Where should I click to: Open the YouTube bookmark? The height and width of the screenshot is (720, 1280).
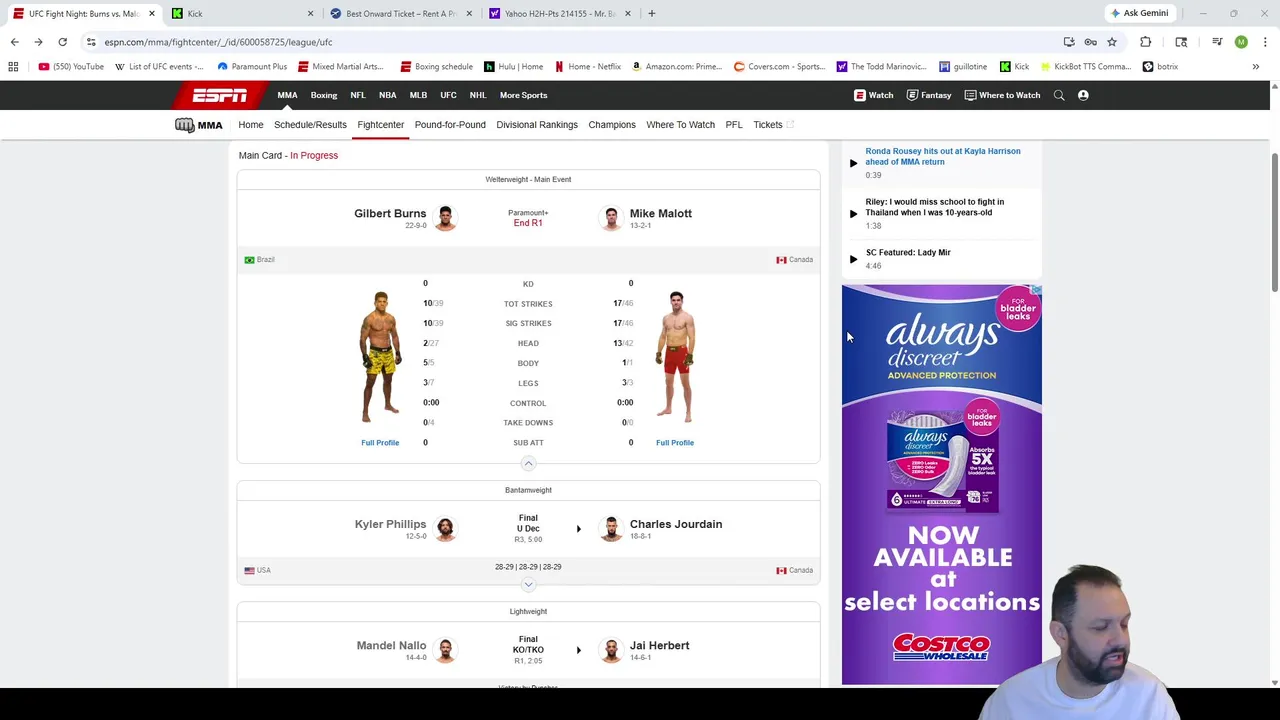[x=71, y=67]
